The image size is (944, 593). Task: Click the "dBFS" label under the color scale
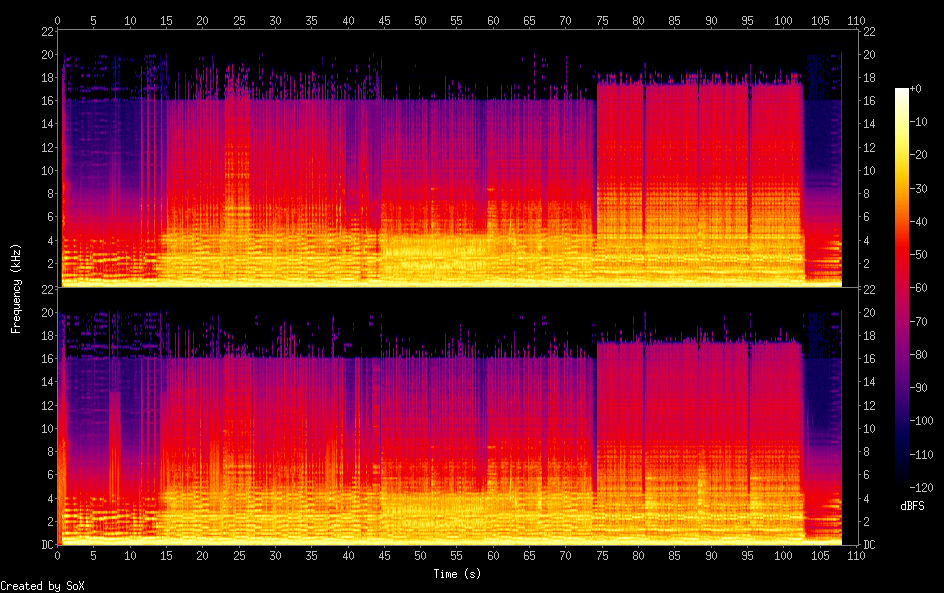click(x=912, y=506)
